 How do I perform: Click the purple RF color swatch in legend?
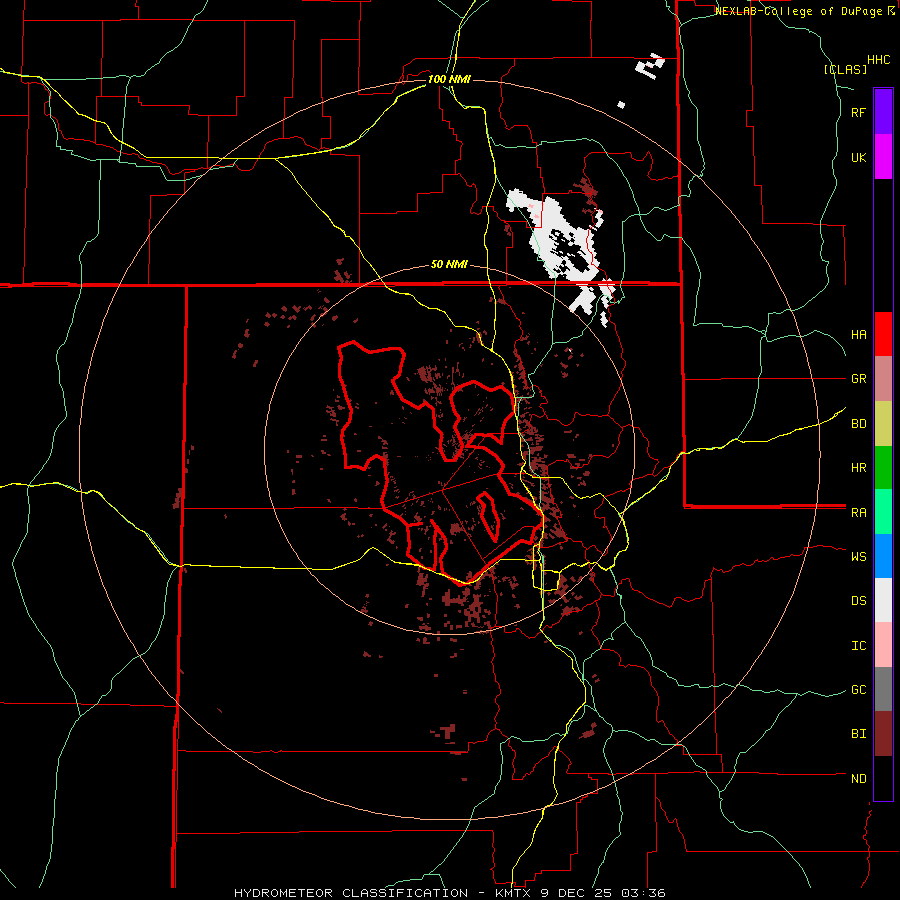[883, 112]
